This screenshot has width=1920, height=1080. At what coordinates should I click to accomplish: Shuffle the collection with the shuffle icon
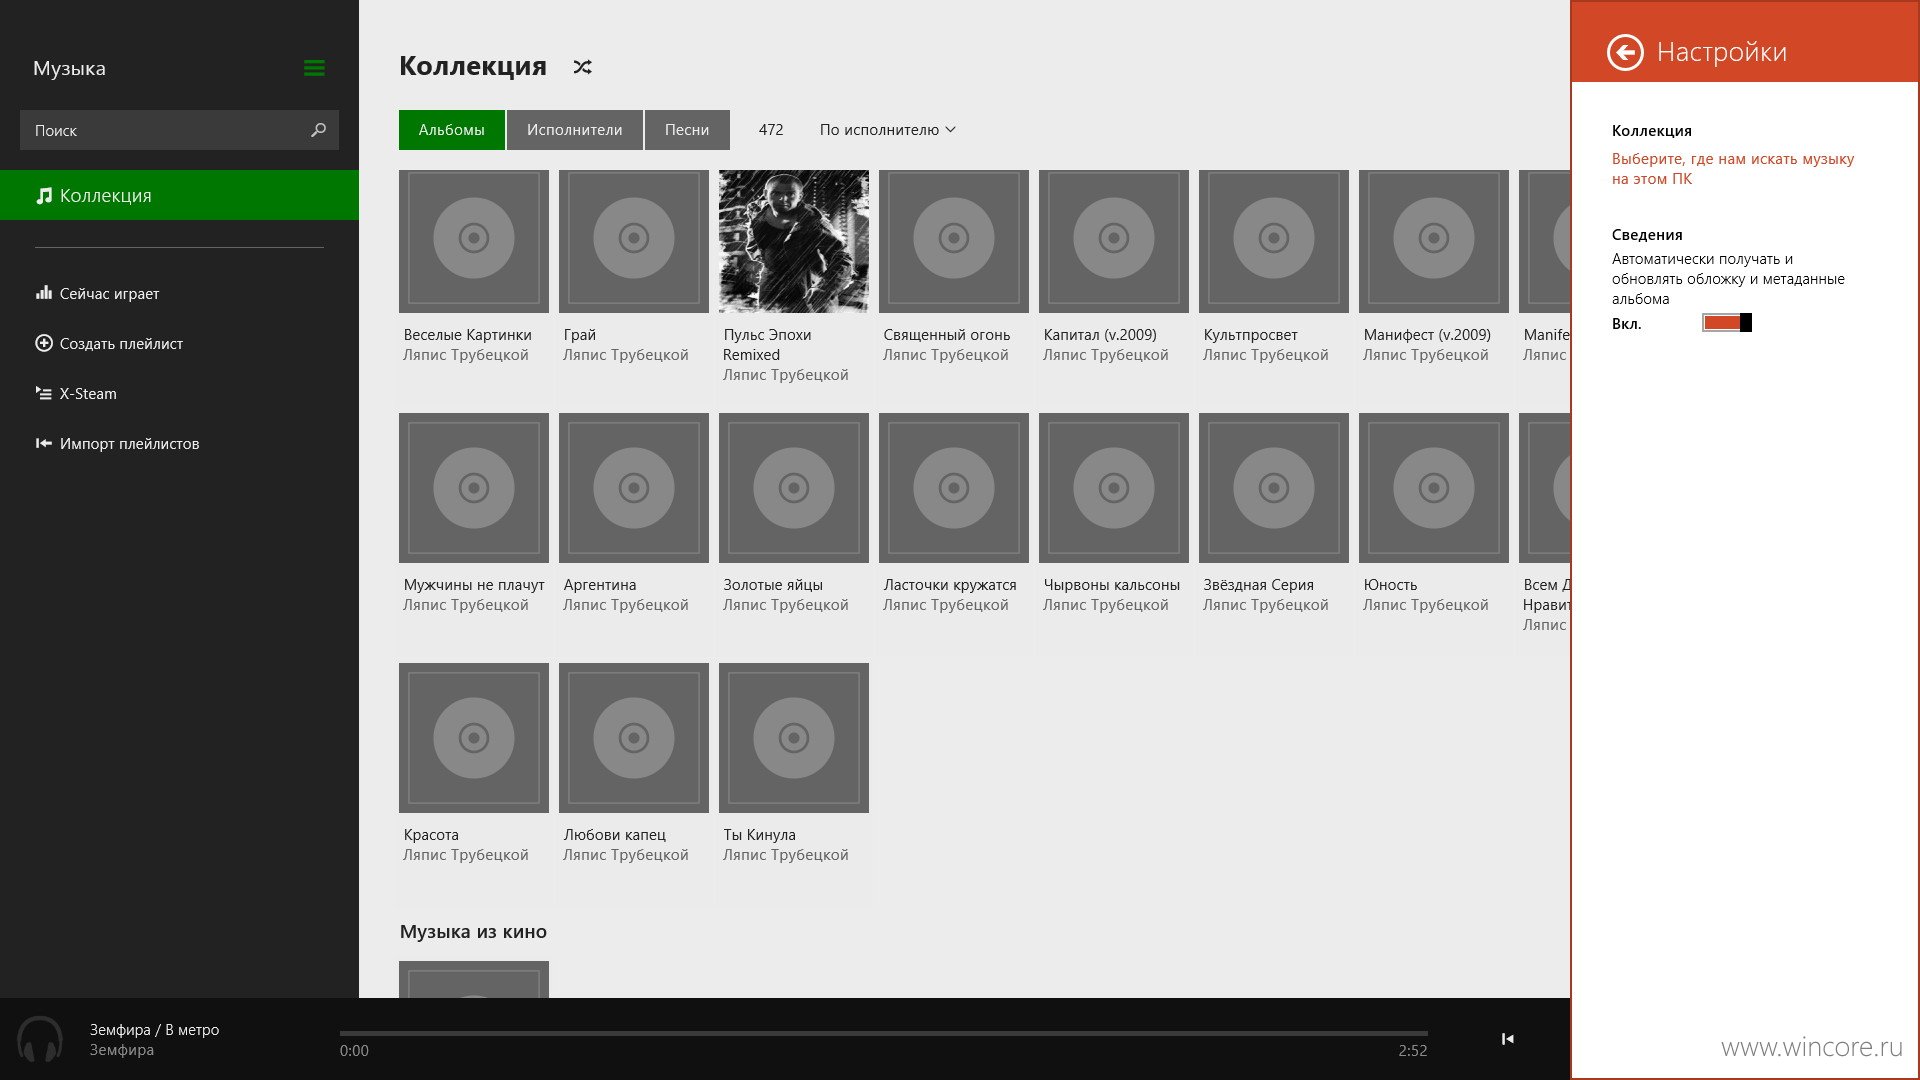click(582, 67)
